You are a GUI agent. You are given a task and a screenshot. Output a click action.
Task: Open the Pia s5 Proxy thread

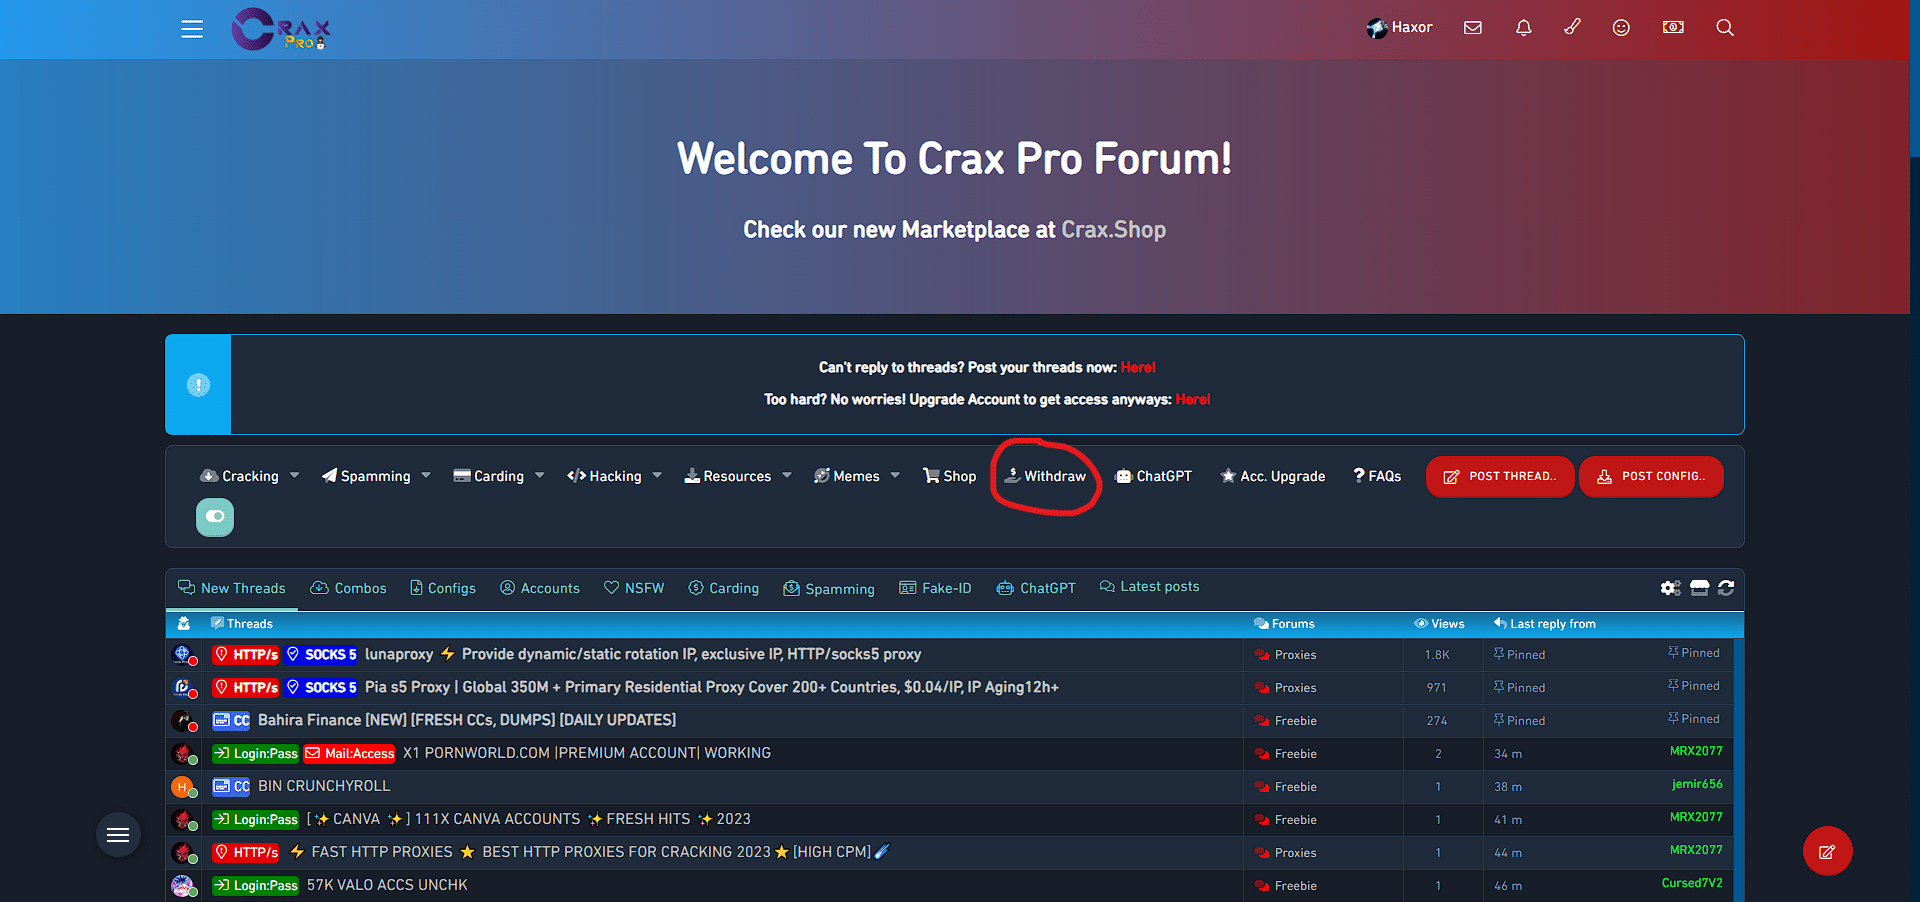pos(712,687)
